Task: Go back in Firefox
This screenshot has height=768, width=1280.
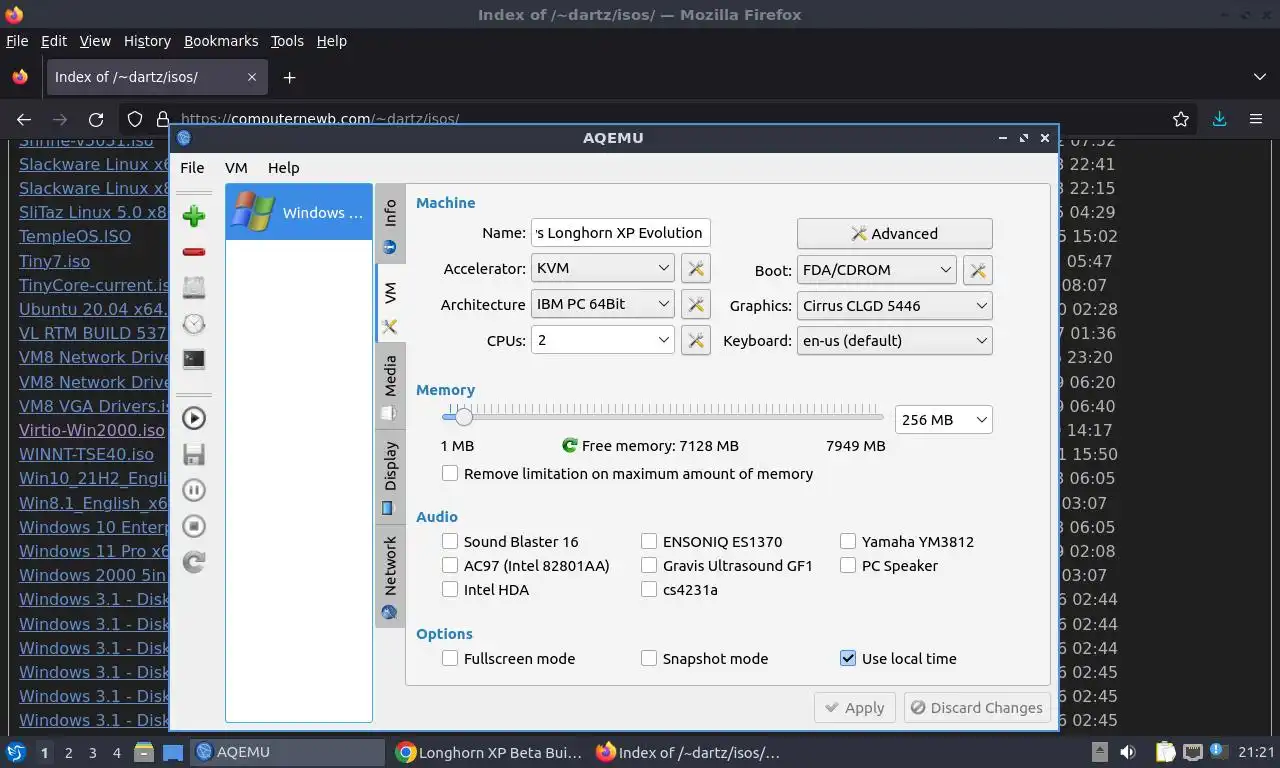Action: point(24,119)
